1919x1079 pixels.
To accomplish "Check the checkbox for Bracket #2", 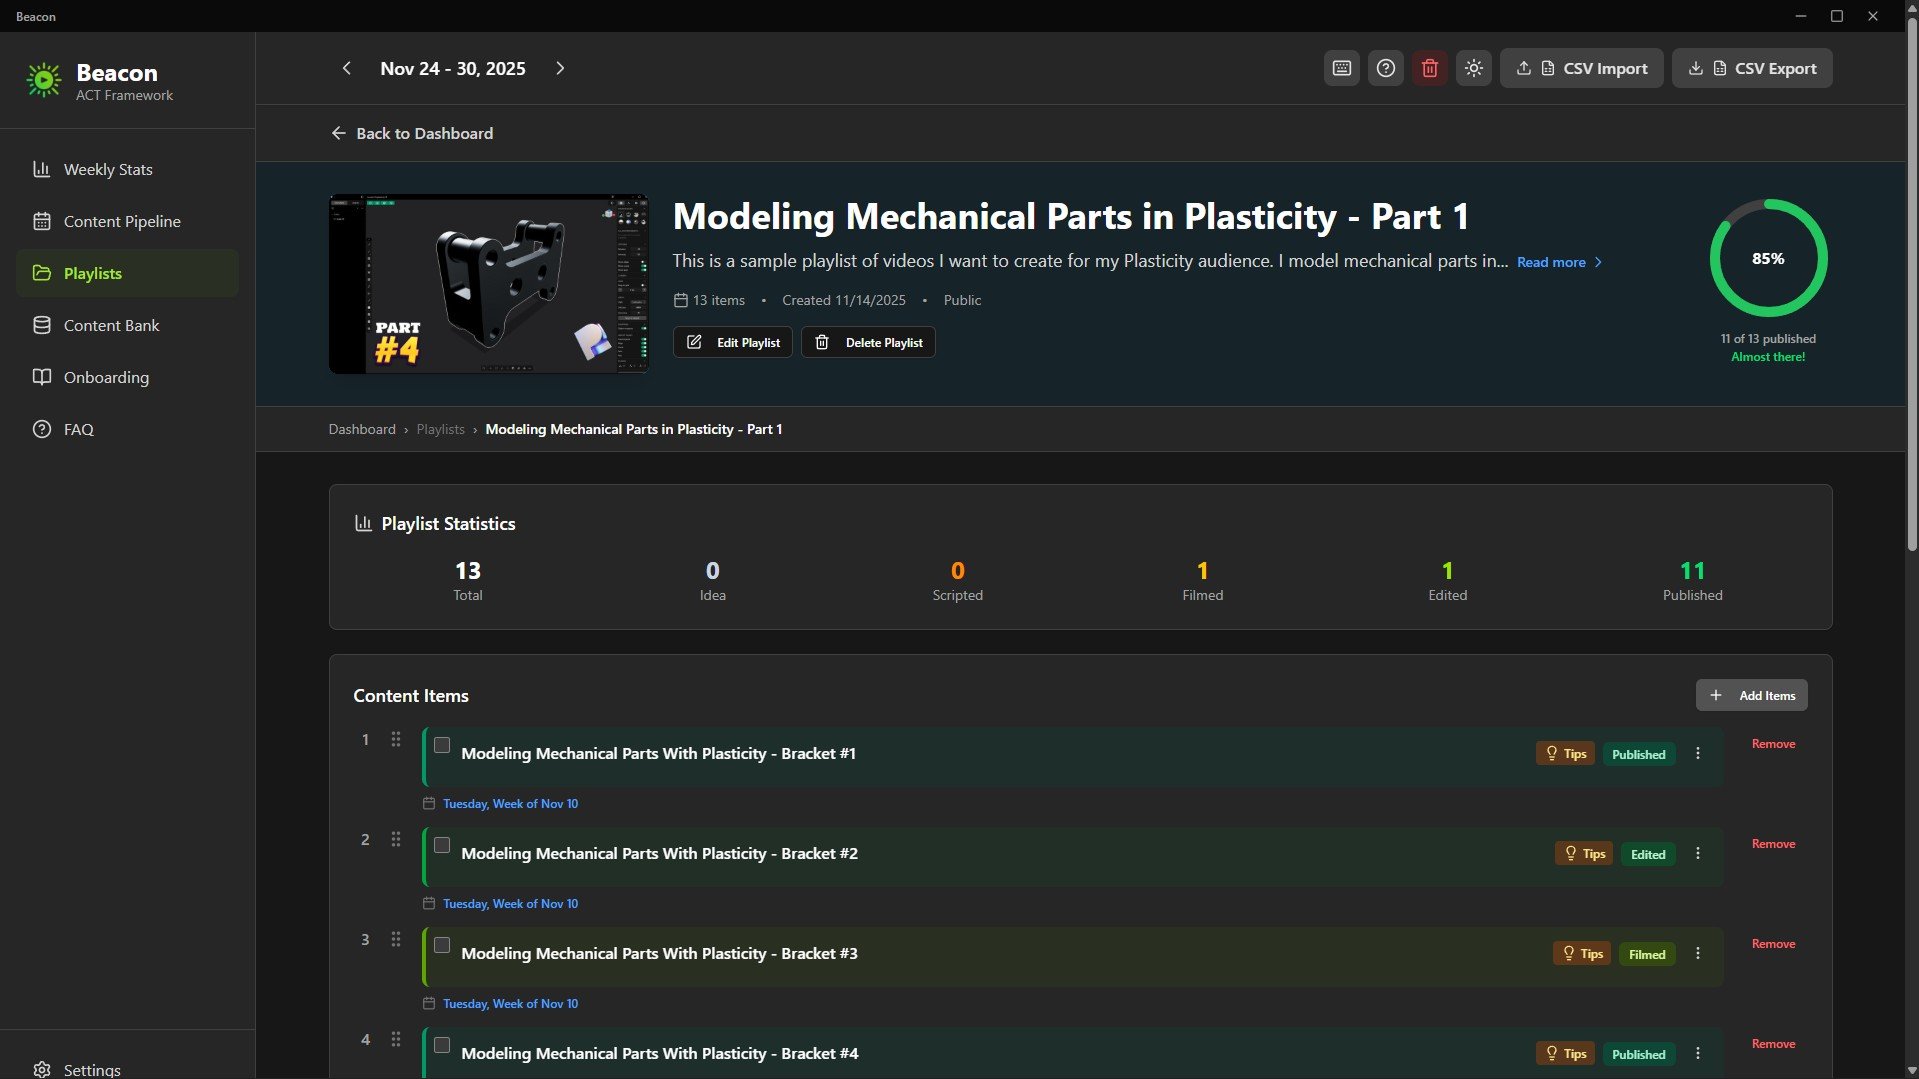I will click(x=441, y=845).
